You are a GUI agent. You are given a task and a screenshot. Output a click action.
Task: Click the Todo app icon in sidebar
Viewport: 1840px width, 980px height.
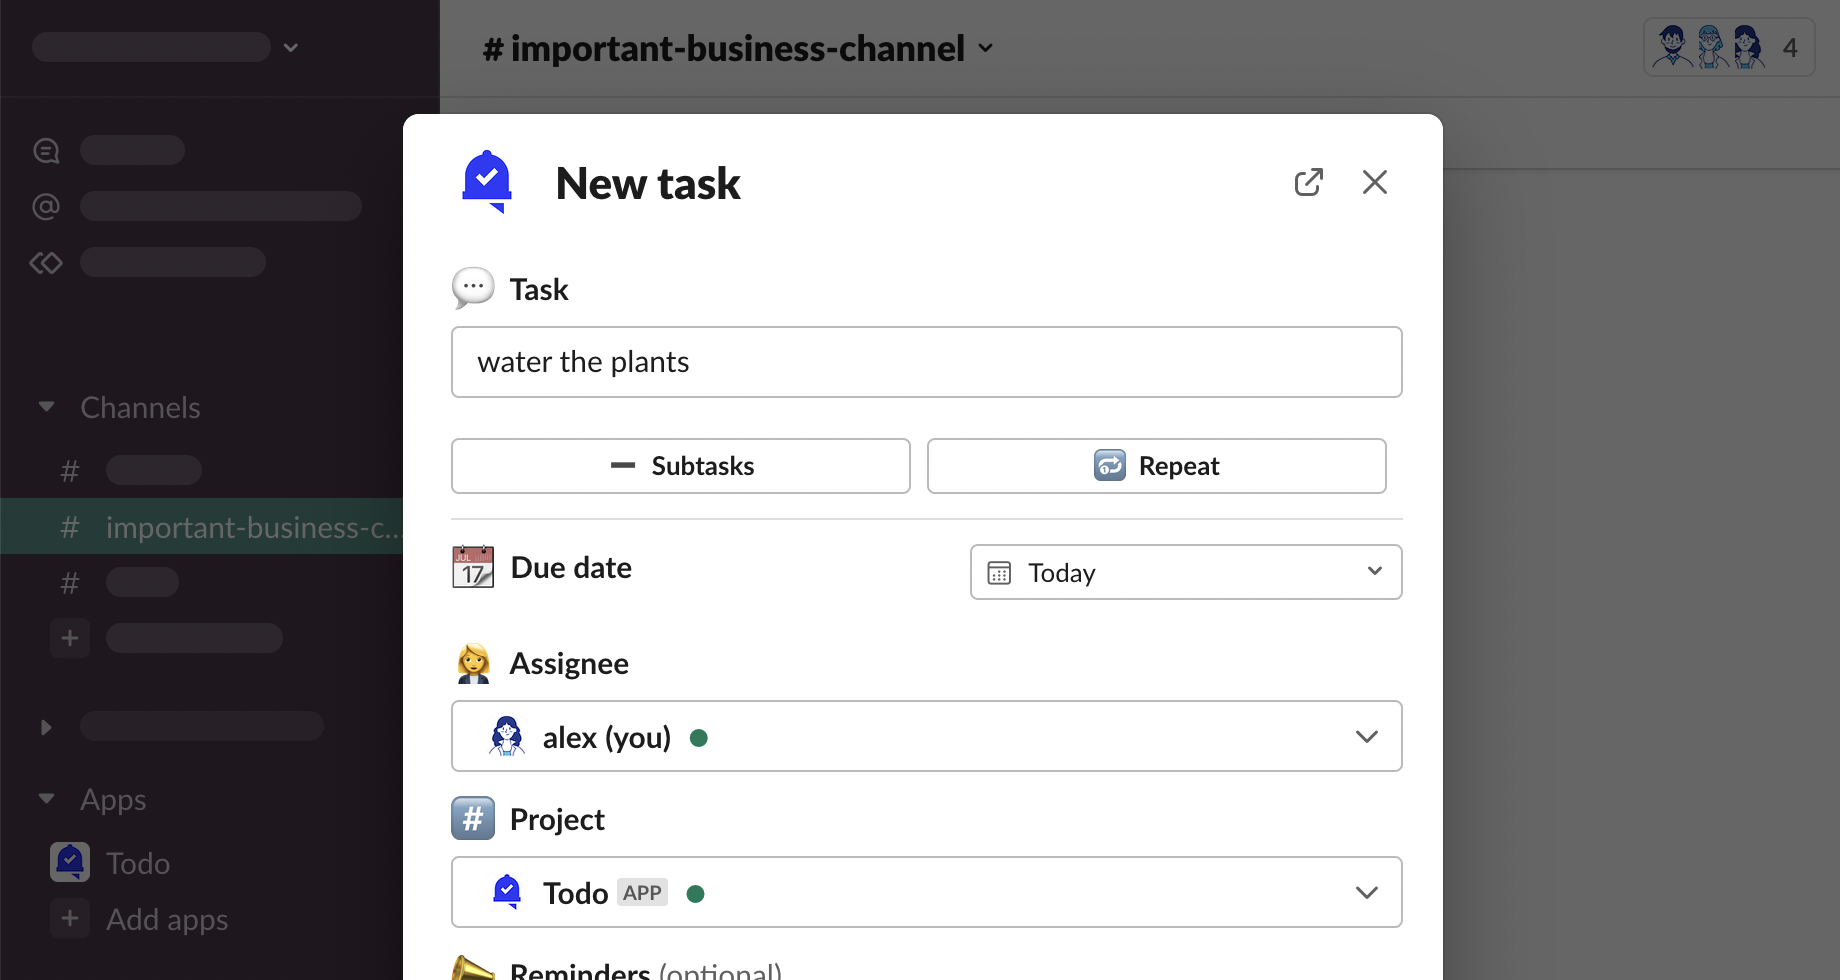click(70, 862)
